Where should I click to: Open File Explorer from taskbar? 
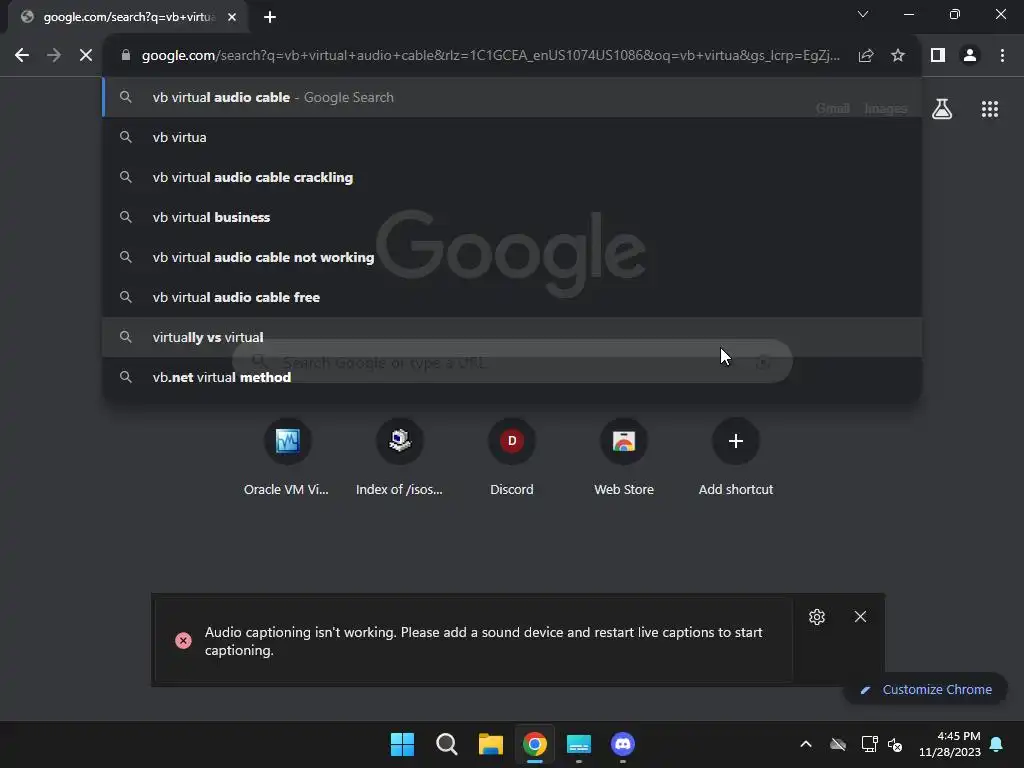pyautogui.click(x=490, y=744)
